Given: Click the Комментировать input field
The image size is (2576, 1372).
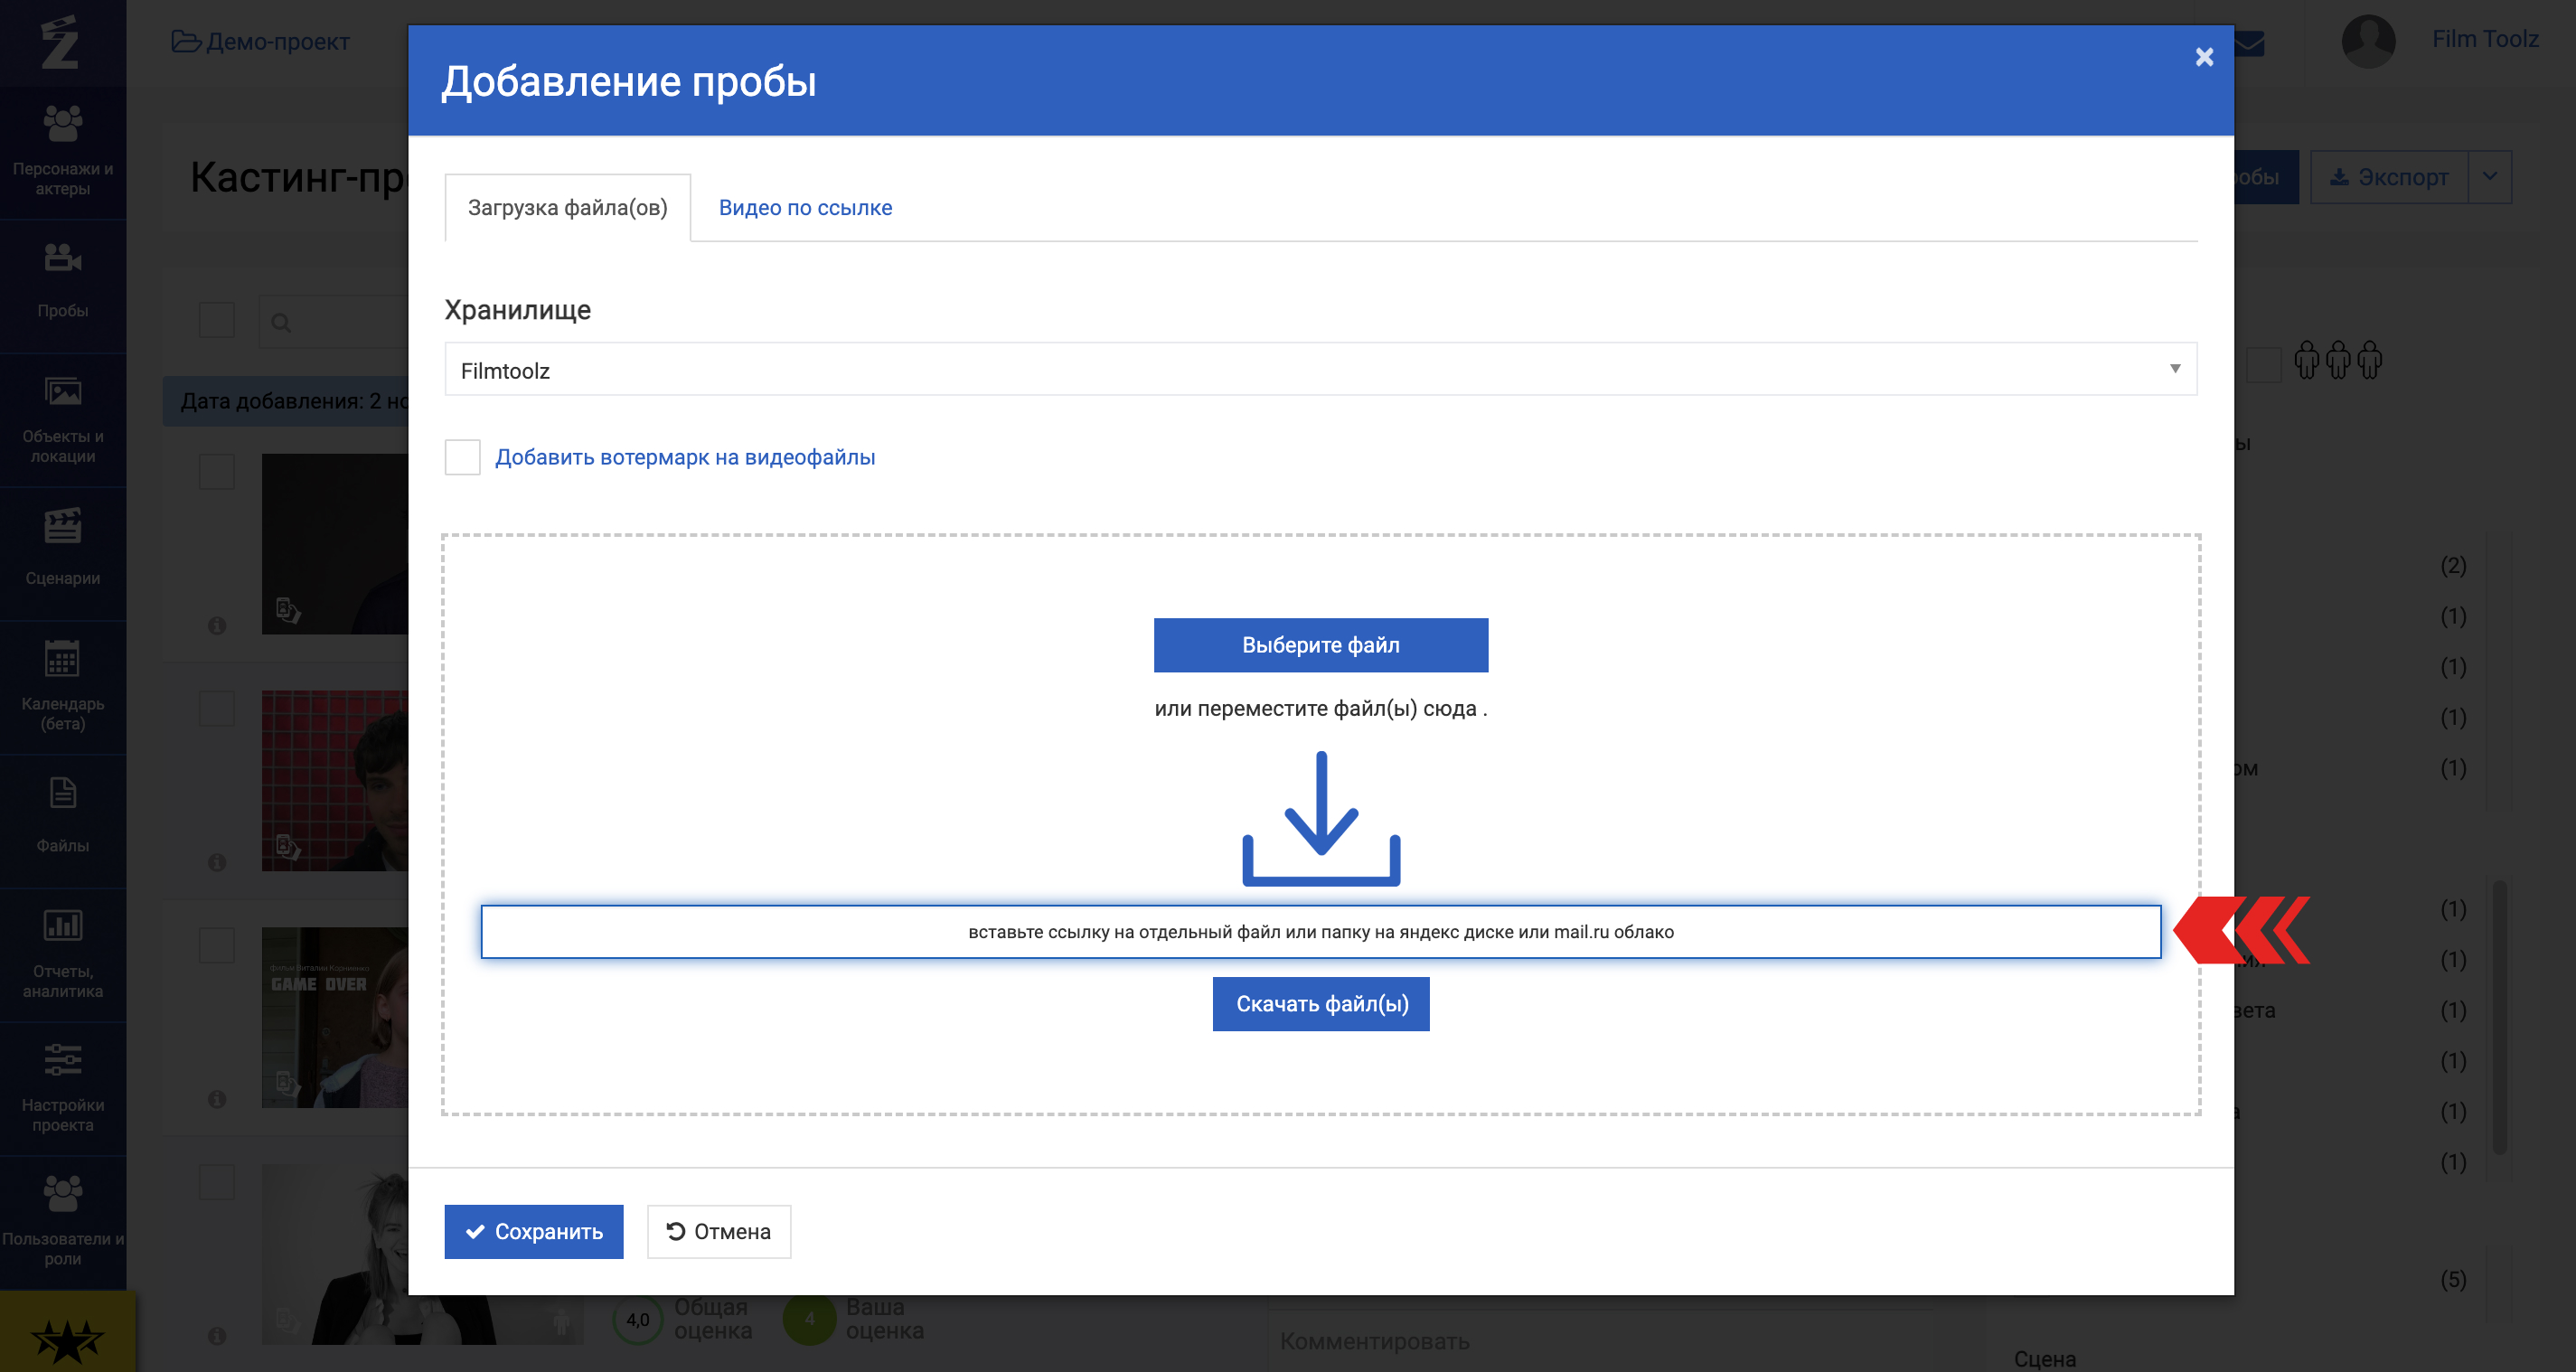Looking at the screenshot, I should (x=1600, y=1341).
